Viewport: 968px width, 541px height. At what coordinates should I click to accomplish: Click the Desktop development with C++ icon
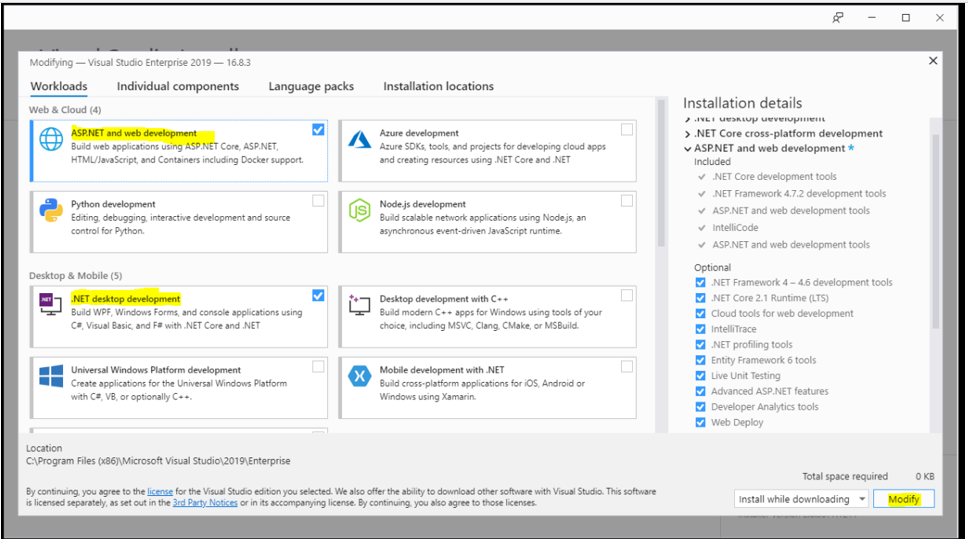tap(359, 304)
